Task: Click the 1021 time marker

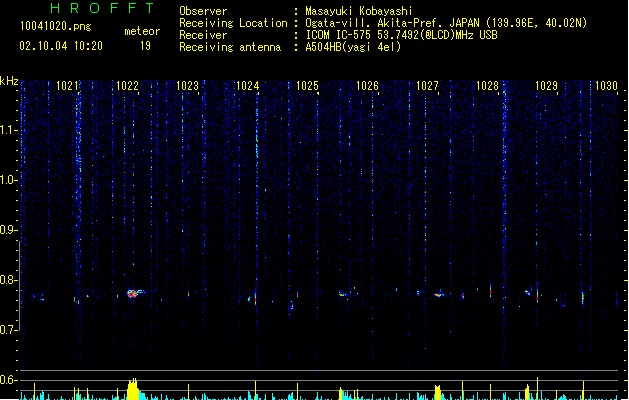Action: [67, 86]
